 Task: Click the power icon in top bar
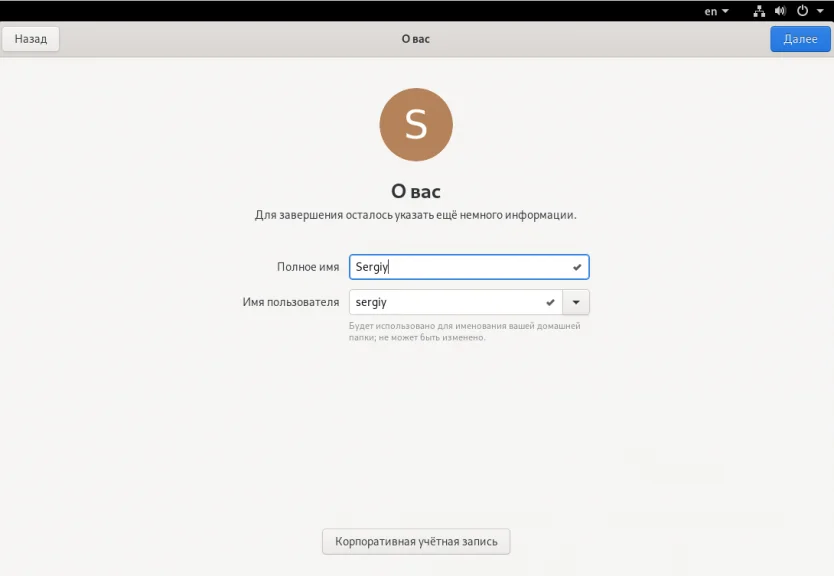(802, 11)
